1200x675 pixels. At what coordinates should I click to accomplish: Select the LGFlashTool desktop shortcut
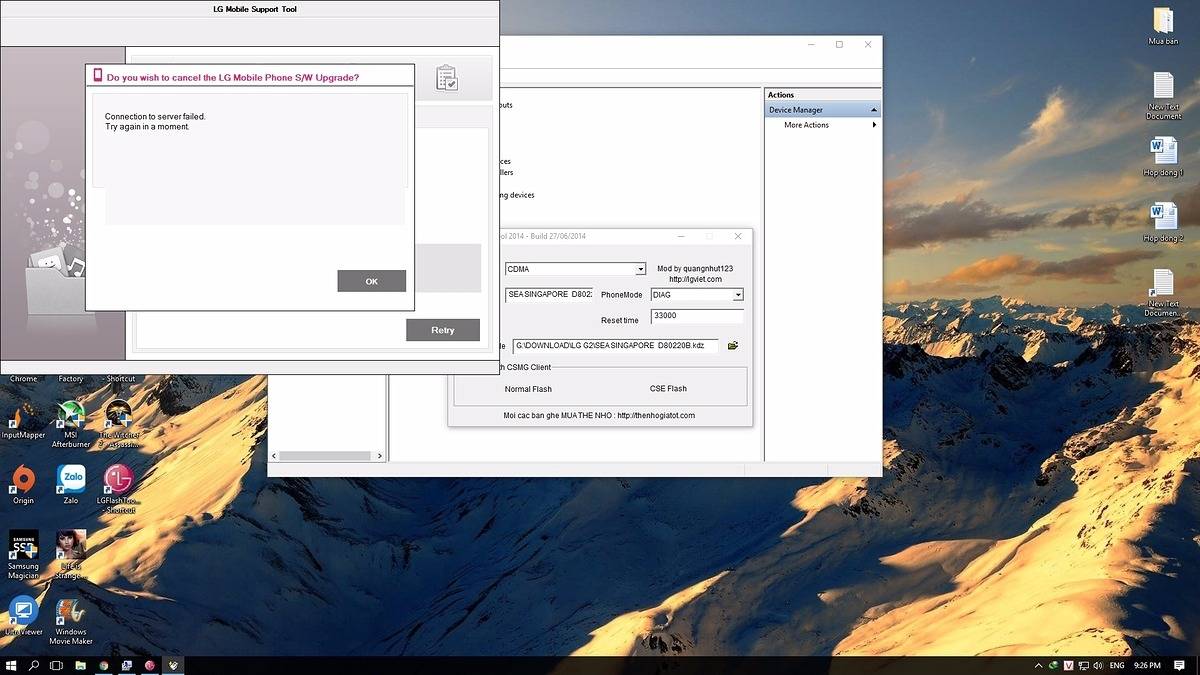coord(118,489)
